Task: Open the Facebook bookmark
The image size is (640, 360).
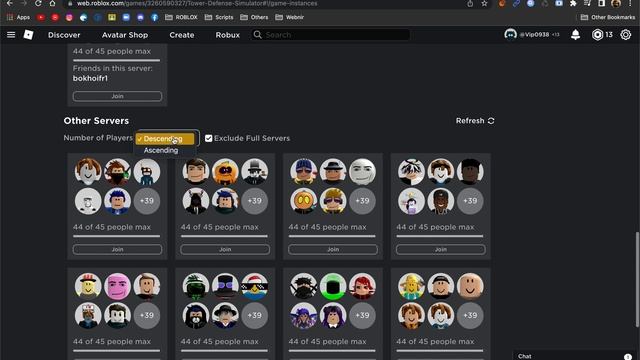Action: 154,17
